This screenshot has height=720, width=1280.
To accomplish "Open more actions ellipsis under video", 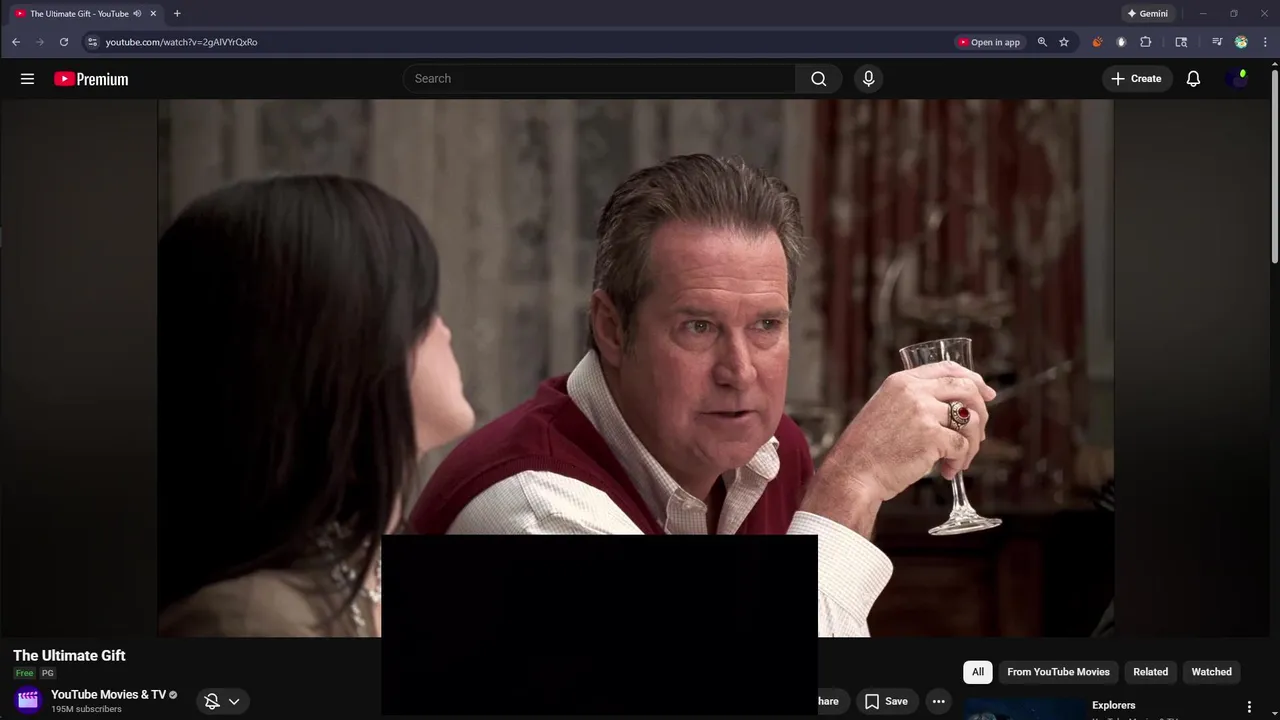I will (938, 701).
